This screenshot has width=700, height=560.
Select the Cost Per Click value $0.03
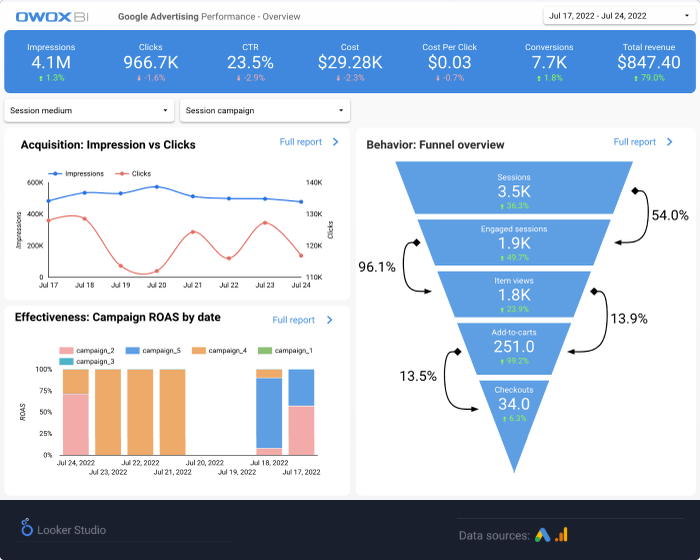450,63
